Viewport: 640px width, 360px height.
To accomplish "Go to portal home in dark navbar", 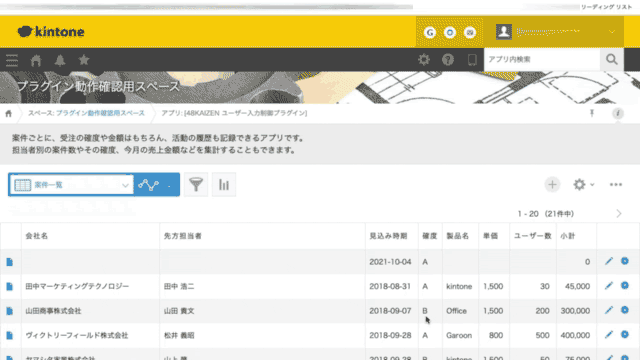I will [36, 60].
